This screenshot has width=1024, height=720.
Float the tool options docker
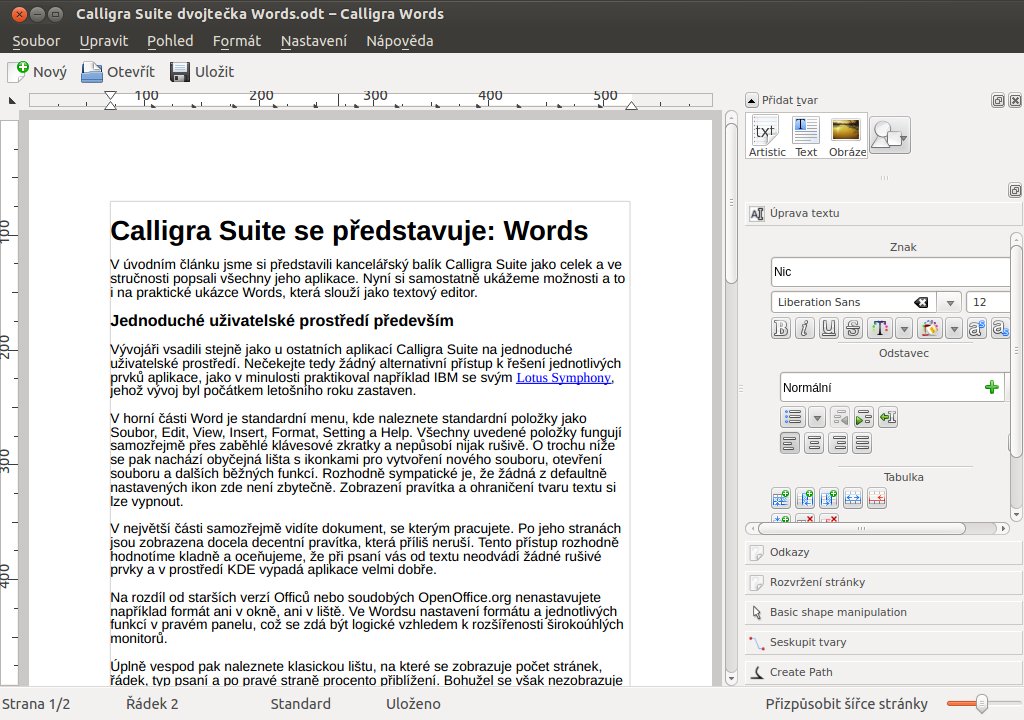pyautogui.click(x=1015, y=190)
